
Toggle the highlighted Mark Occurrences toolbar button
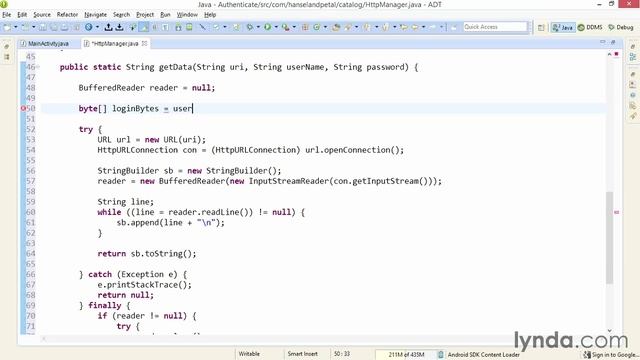[x=144, y=27]
